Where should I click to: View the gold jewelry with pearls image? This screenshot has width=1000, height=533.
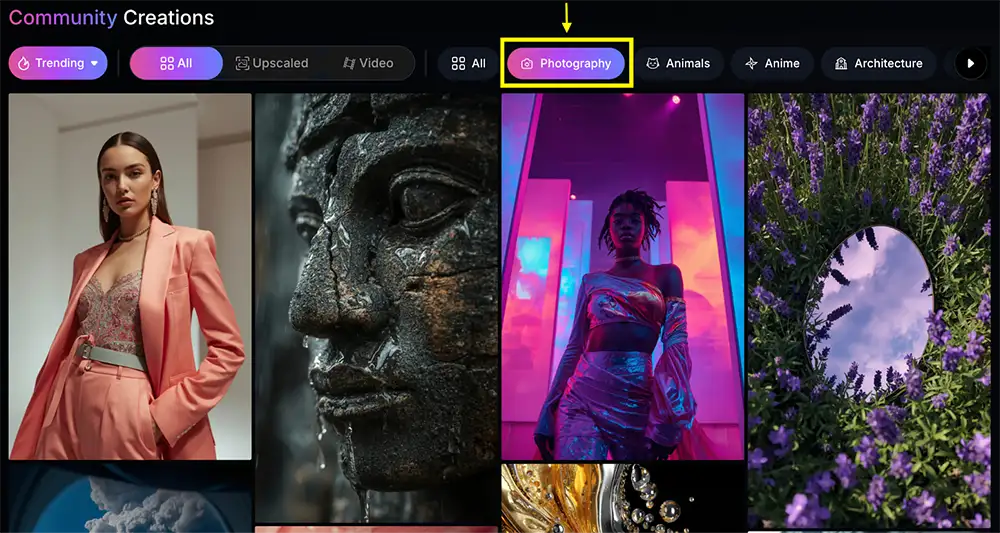click(x=622, y=498)
